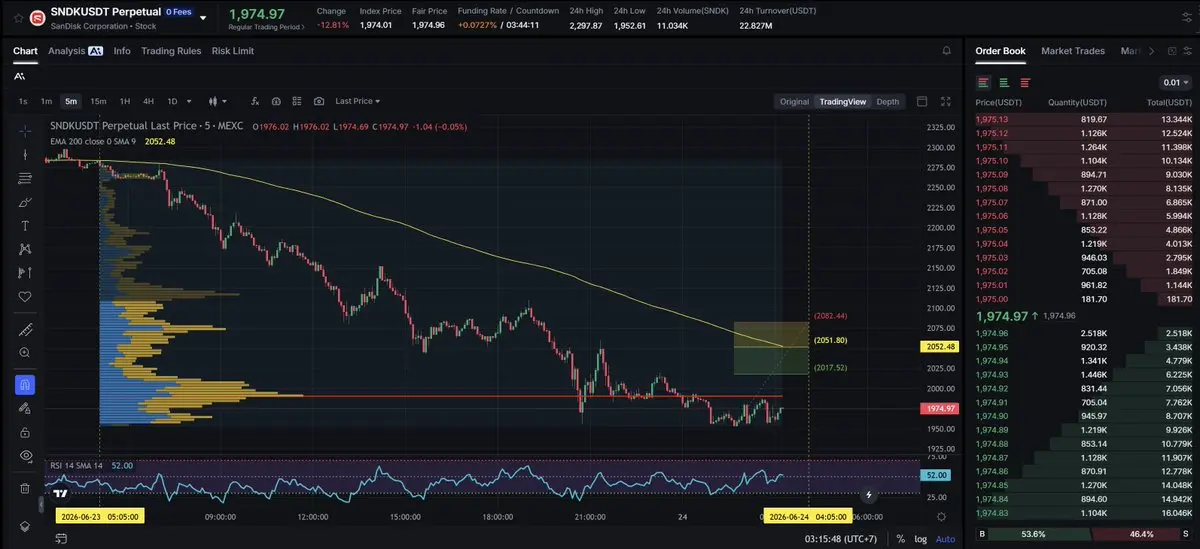Click the 0 Fees badge

pos(180,11)
